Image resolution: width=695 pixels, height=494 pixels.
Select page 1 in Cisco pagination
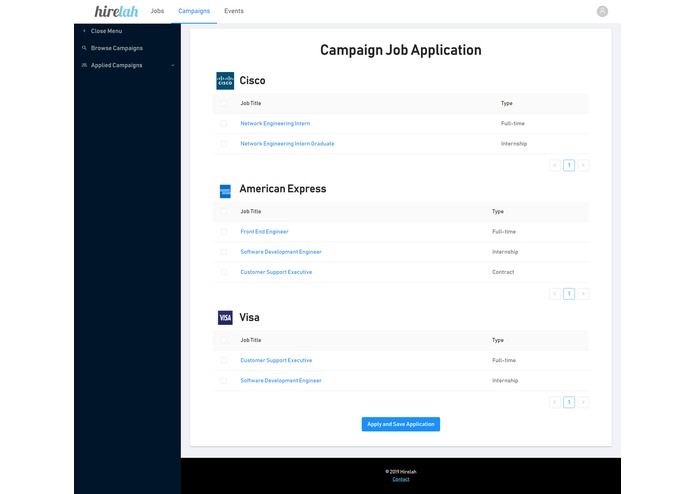[x=569, y=165]
